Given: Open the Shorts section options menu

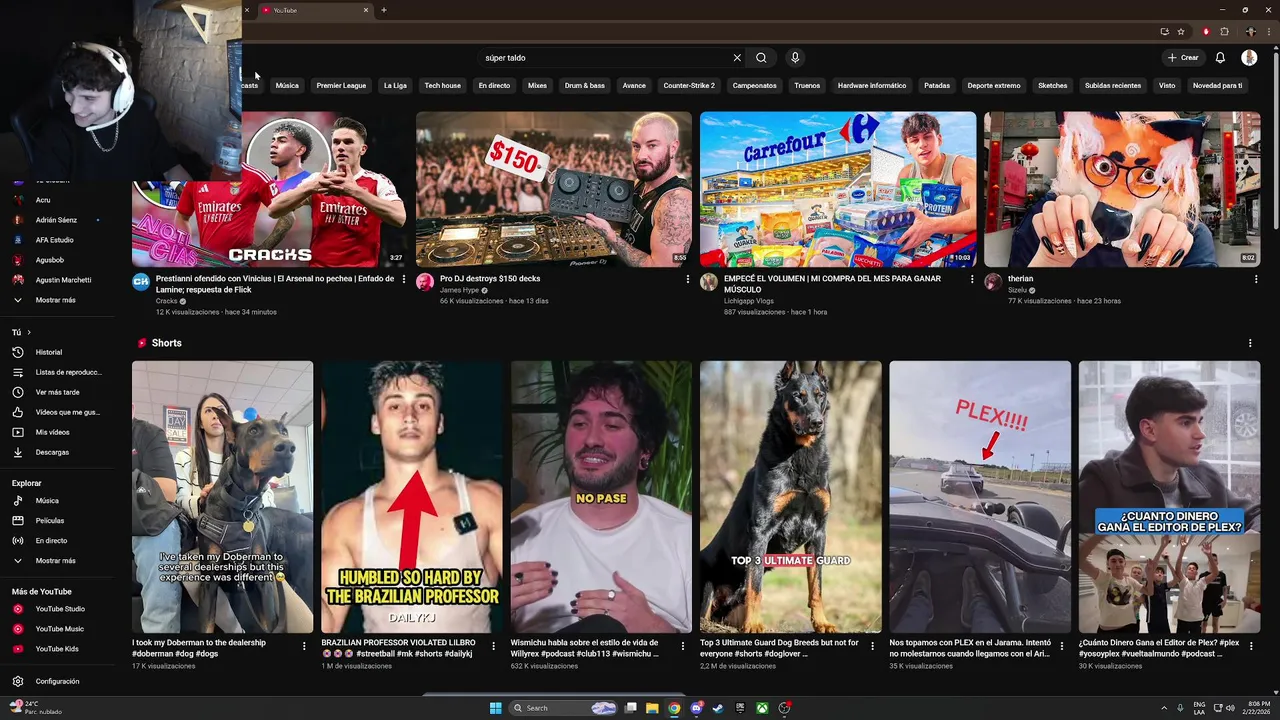Looking at the screenshot, I should coord(1250,343).
